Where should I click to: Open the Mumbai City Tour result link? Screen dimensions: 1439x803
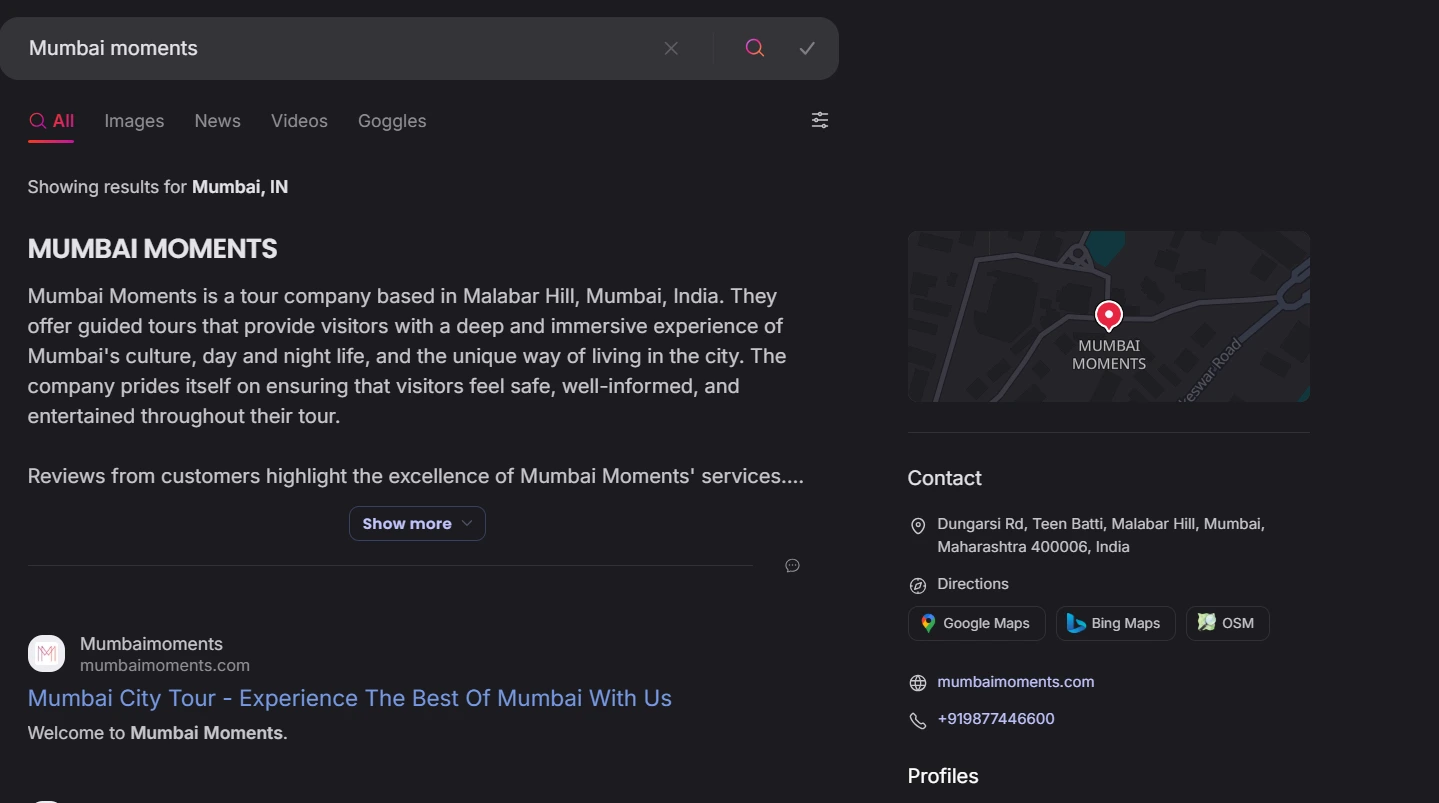click(349, 698)
